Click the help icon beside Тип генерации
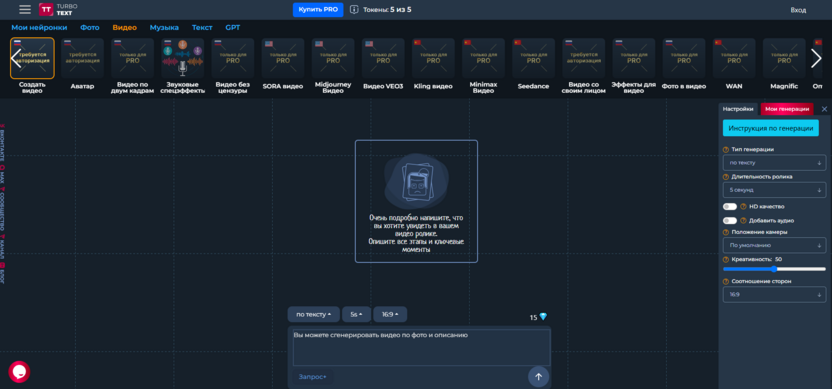This screenshot has width=832, height=389. [x=726, y=150]
